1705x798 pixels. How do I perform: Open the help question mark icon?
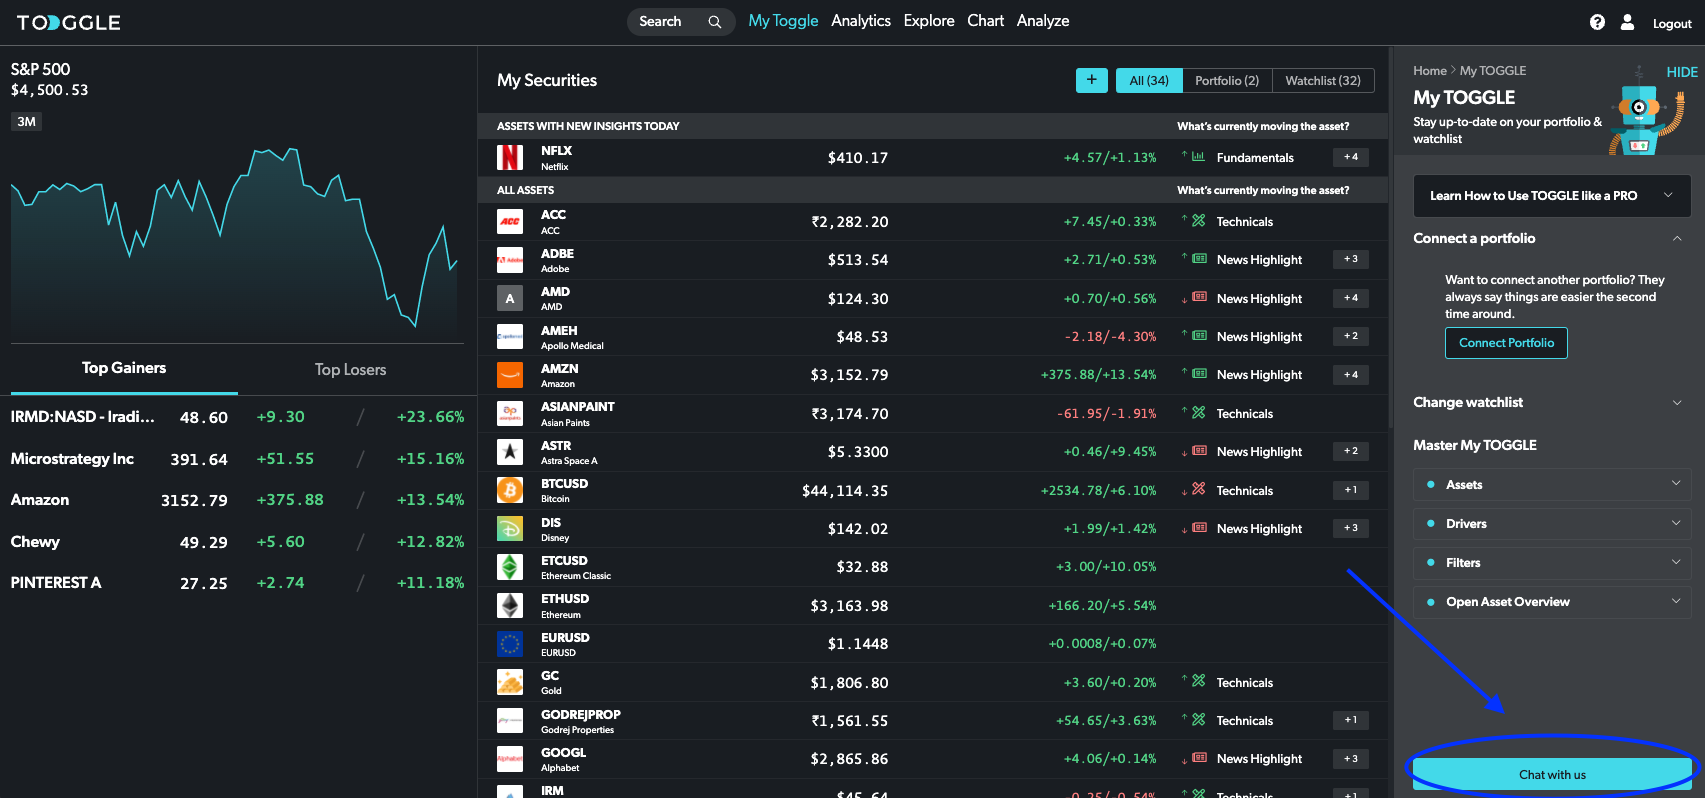coord(1597,22)
